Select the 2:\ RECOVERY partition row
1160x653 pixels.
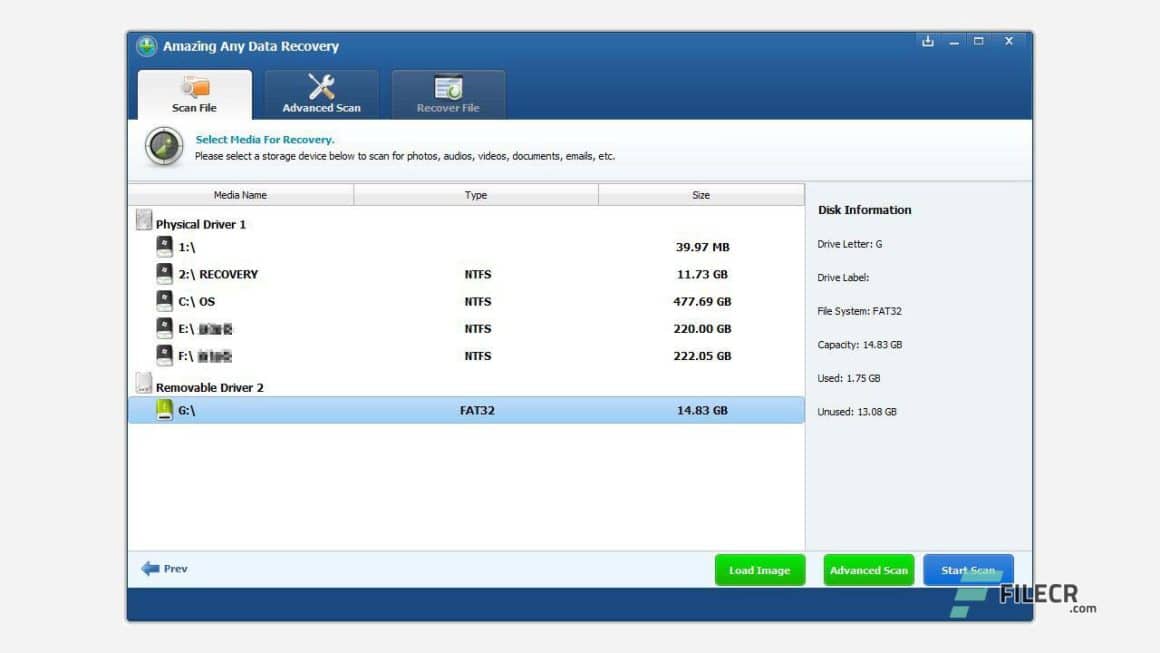coord(466,274)
